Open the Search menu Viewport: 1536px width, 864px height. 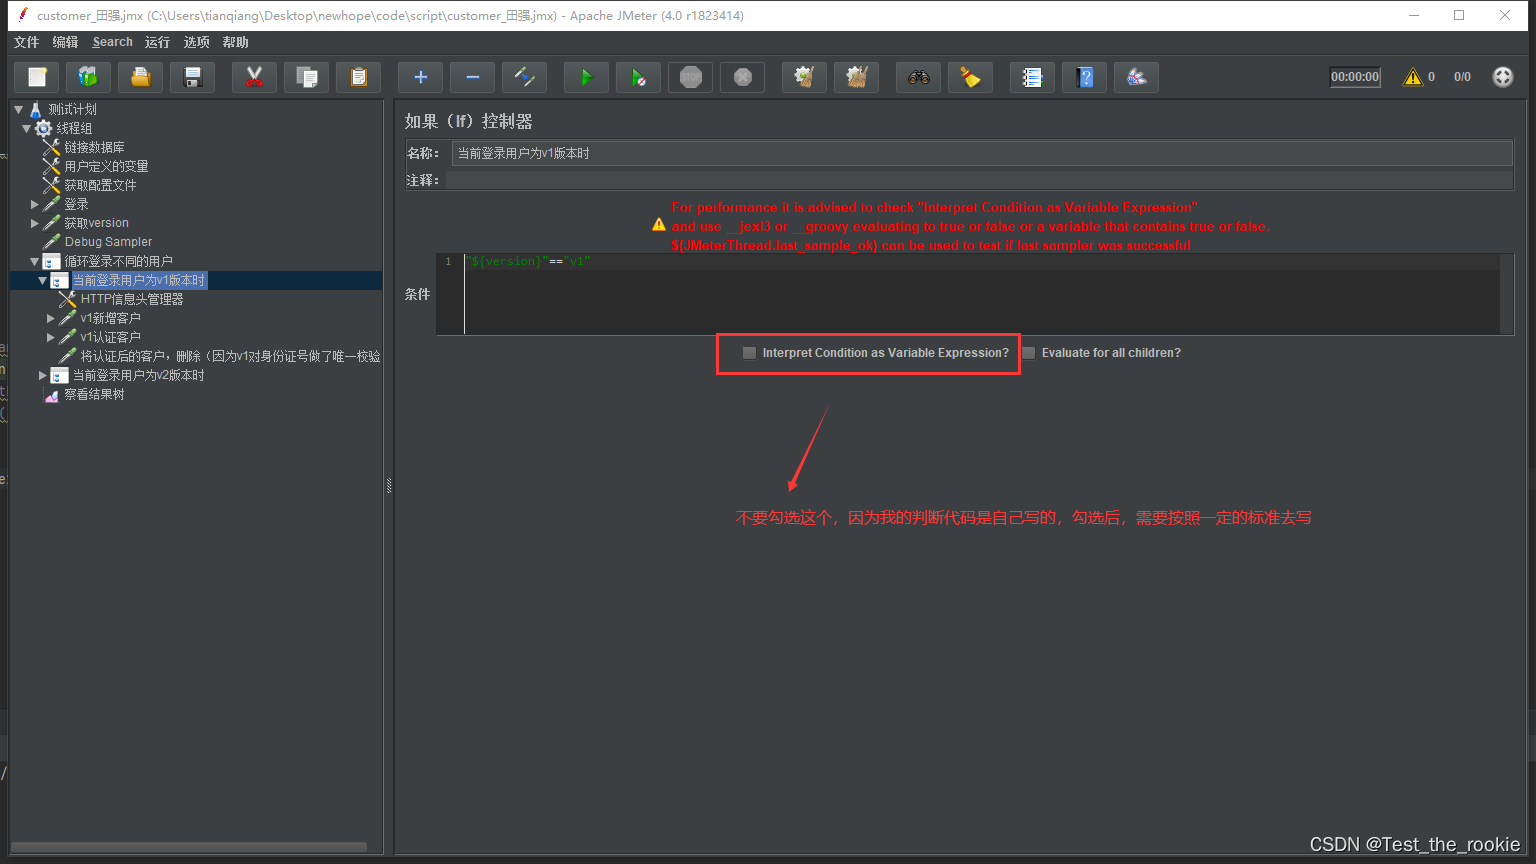112,42
